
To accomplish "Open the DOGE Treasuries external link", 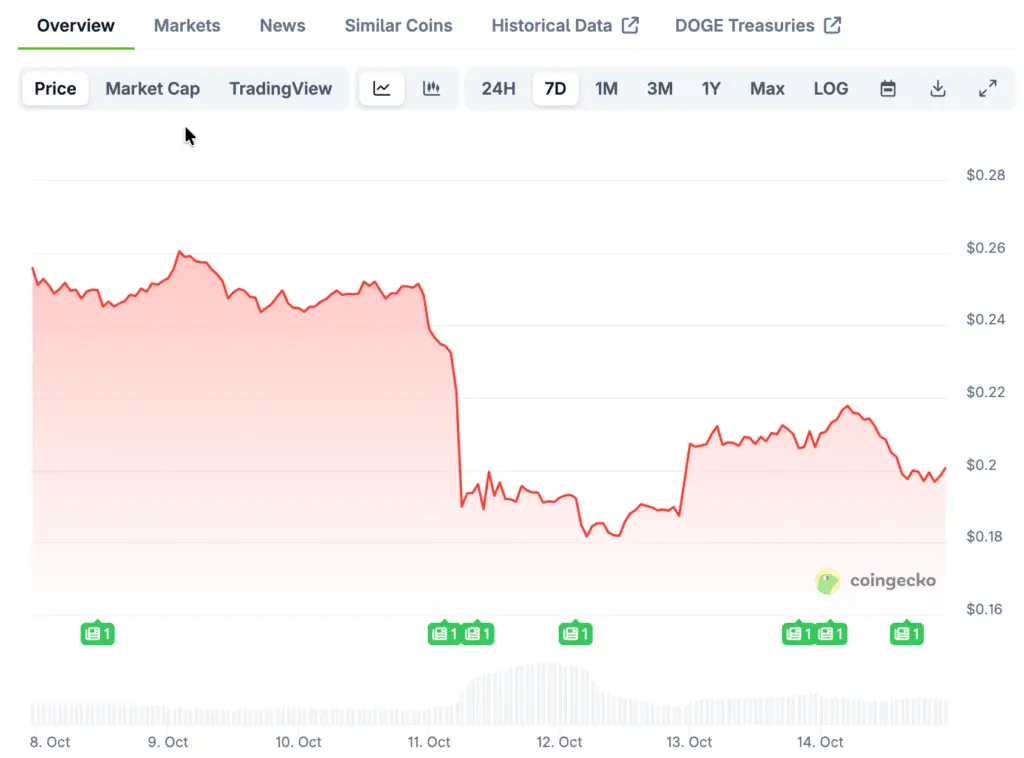I will tap(757, 25).
